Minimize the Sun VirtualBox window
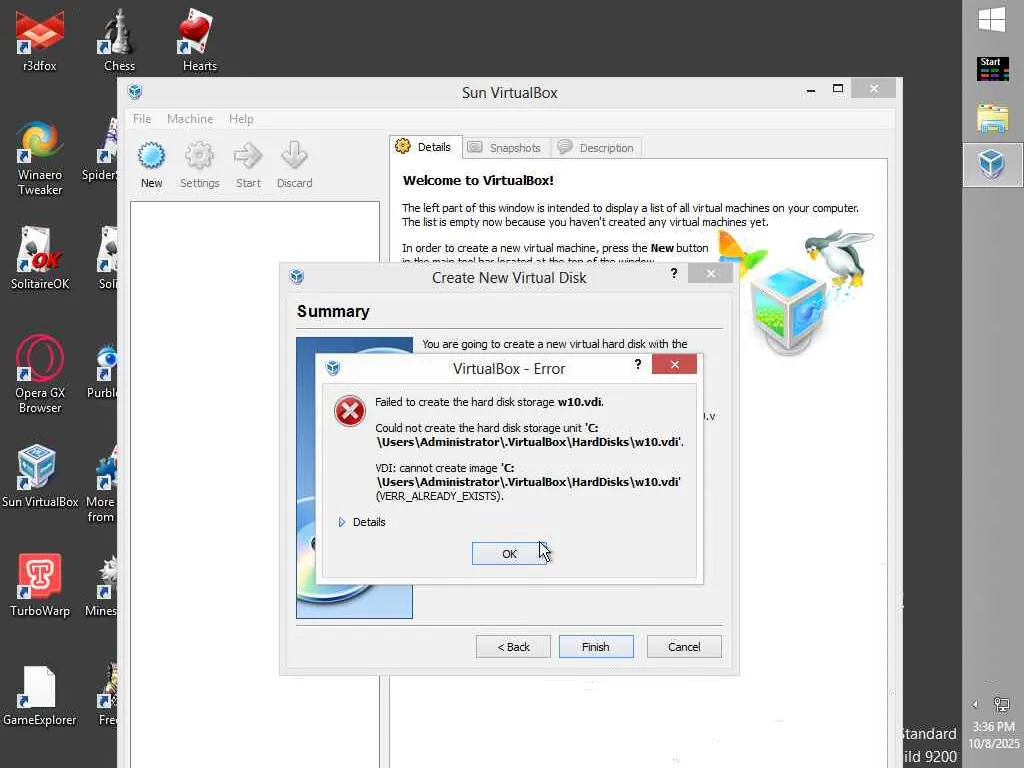1024x768 pixels. click(x=810, y=89)
